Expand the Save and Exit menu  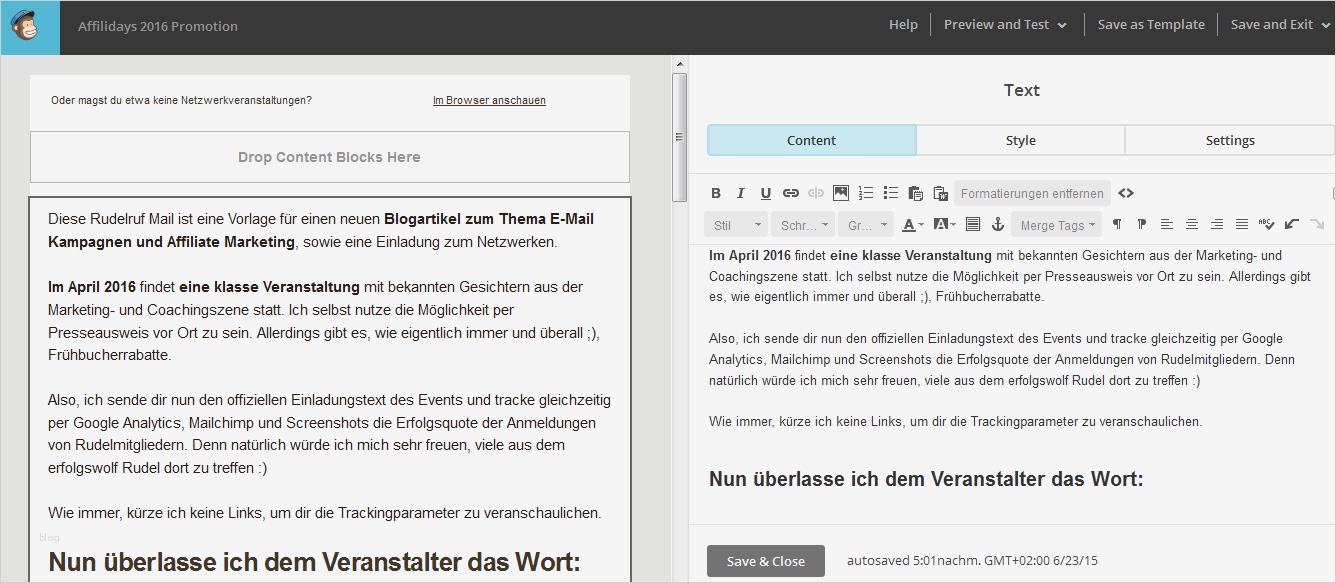pyautogui.click(x=1279, y=25)
